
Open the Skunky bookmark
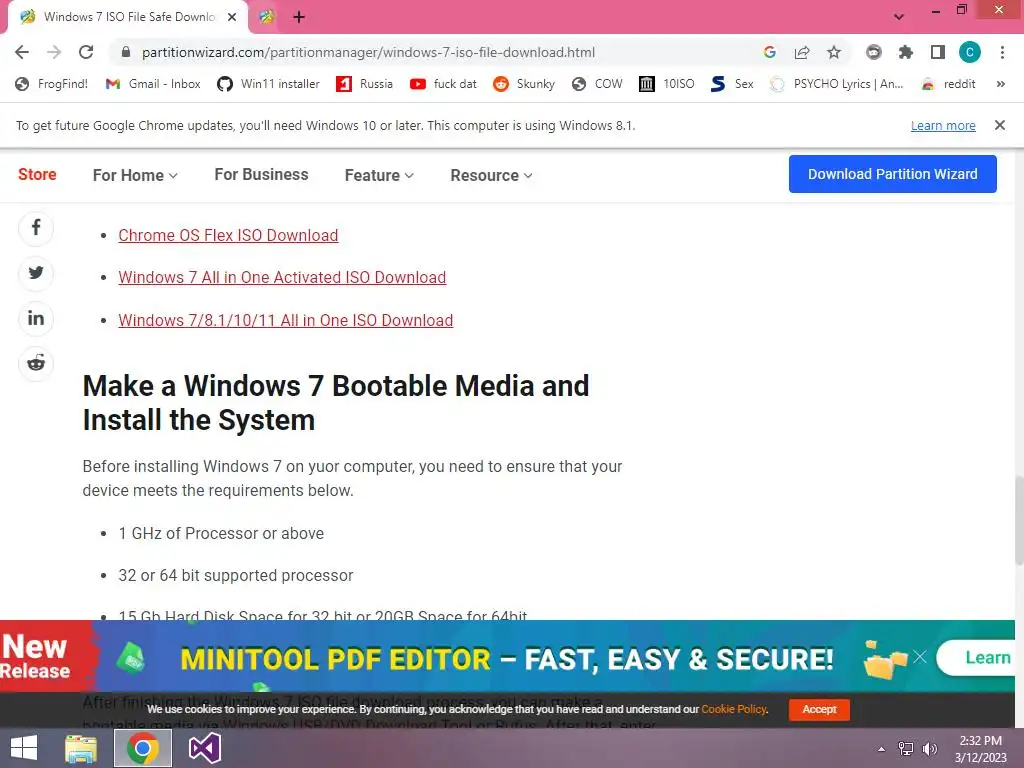524,84
